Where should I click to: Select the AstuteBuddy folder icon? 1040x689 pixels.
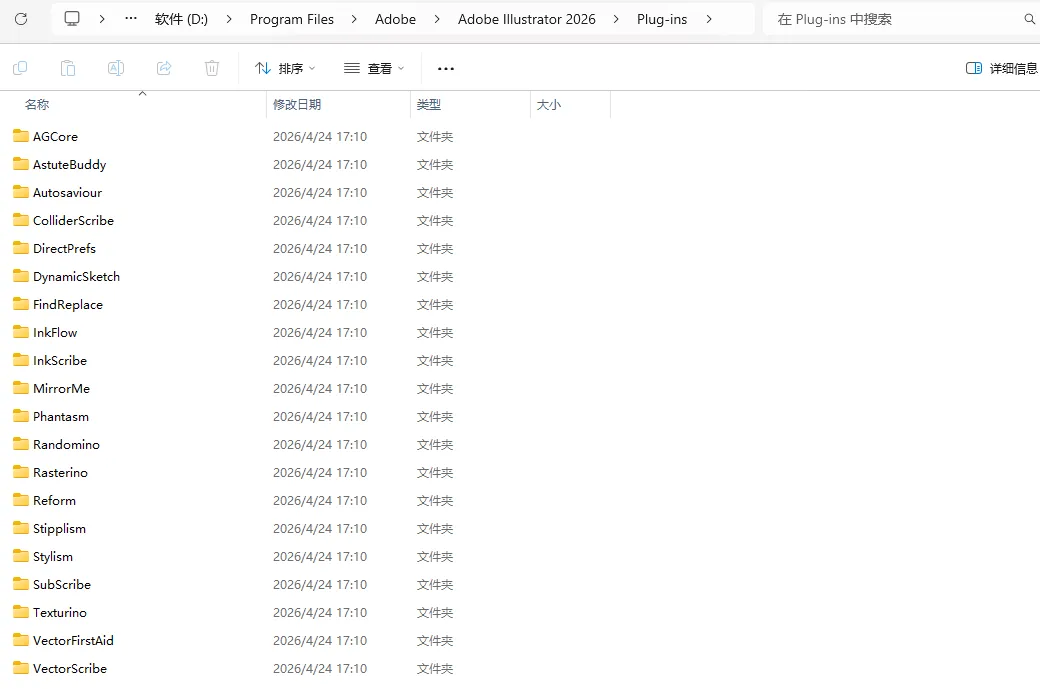(x=21, y=164)
